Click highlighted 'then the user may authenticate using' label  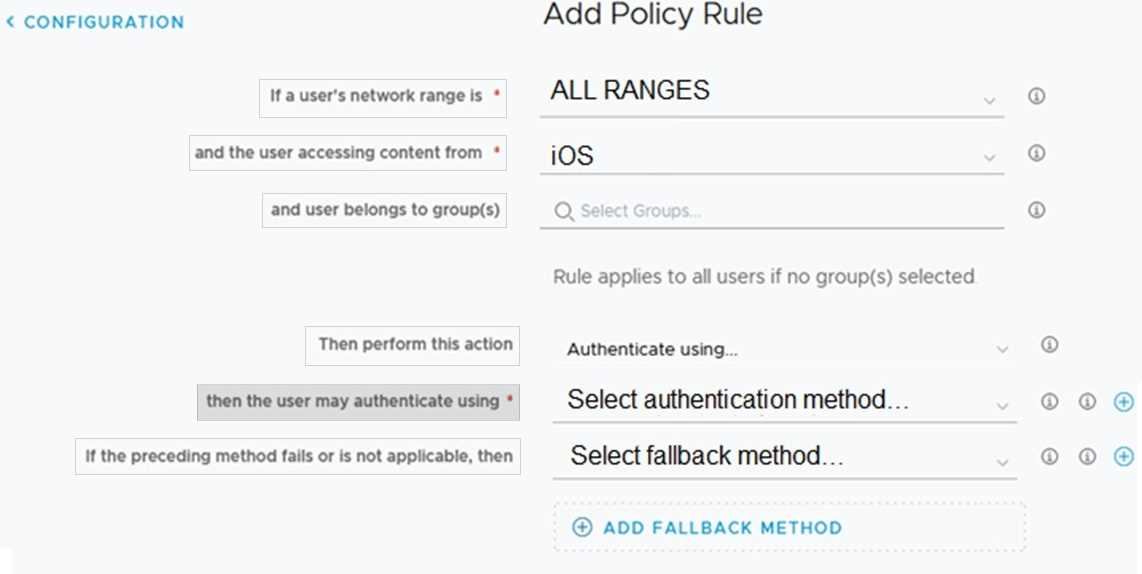click(x=358, y=401)
